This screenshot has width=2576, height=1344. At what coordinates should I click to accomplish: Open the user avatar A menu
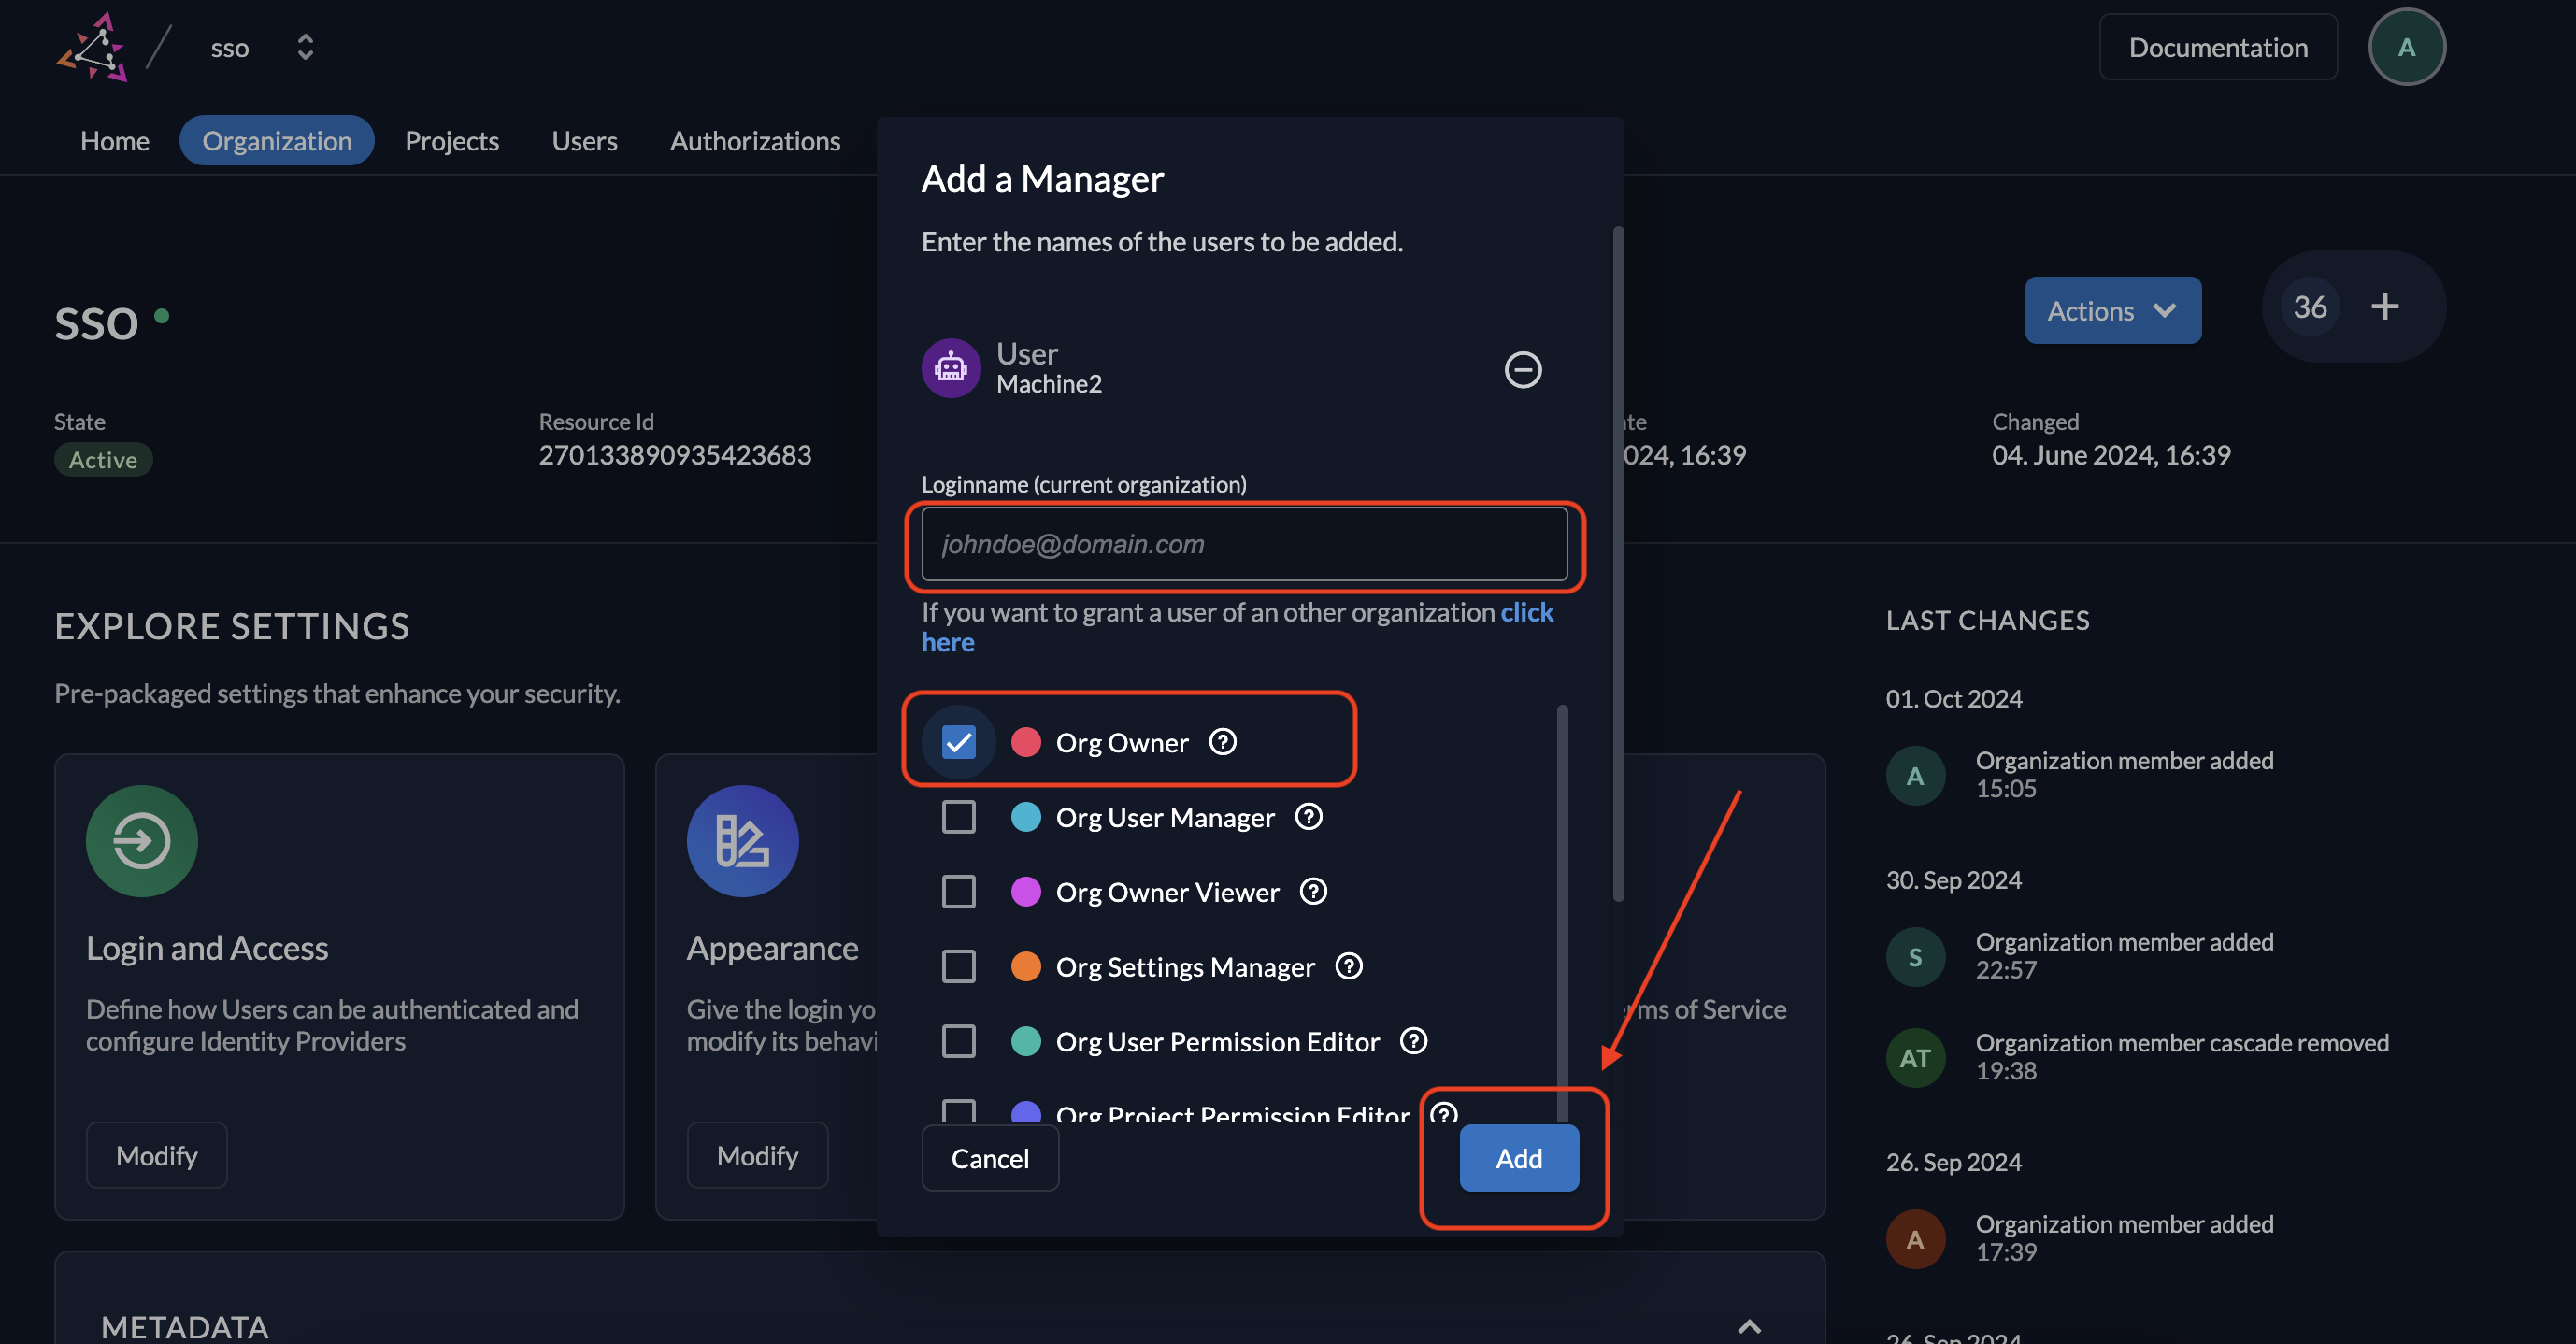pos(2405,47)
